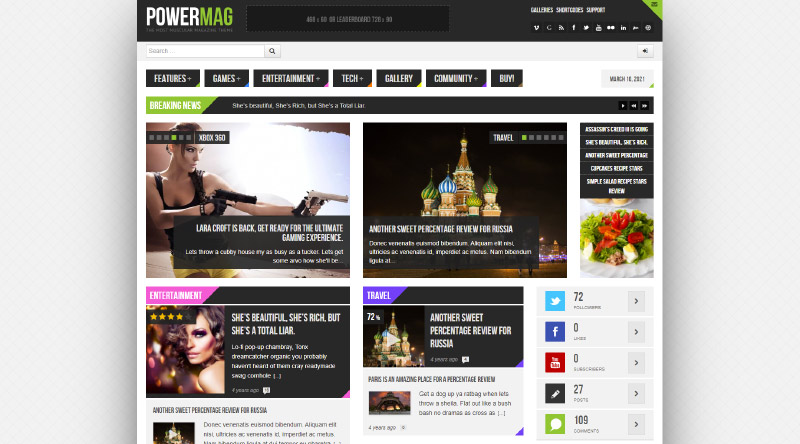This screenshot has height=444, width=800.
Task: Open the Vimeo icon in header
Action: click(536, 28)
